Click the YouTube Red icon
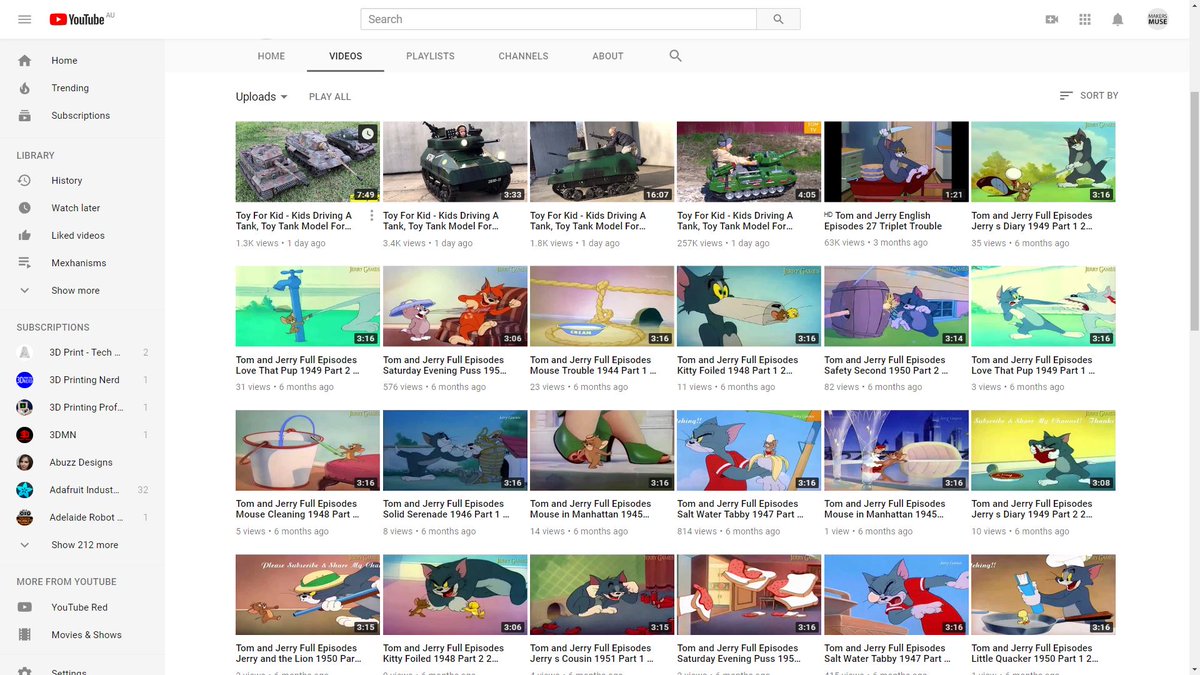The image size is (1200, 675). 25,607
